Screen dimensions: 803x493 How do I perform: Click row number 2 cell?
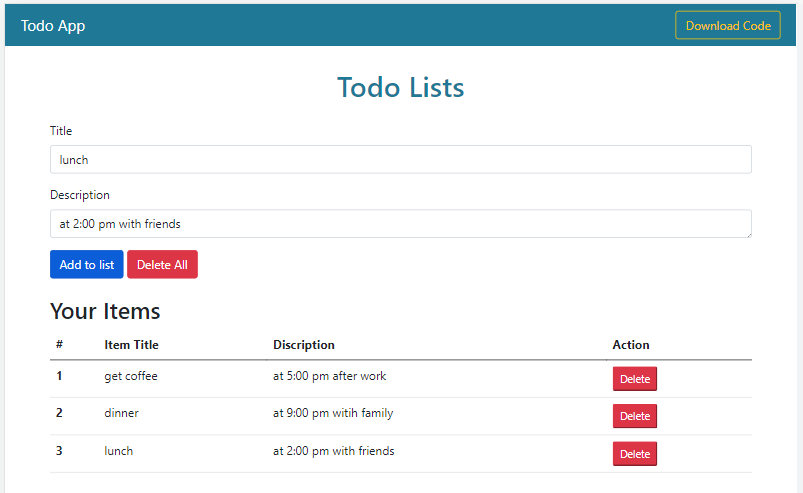click(59, 413)
